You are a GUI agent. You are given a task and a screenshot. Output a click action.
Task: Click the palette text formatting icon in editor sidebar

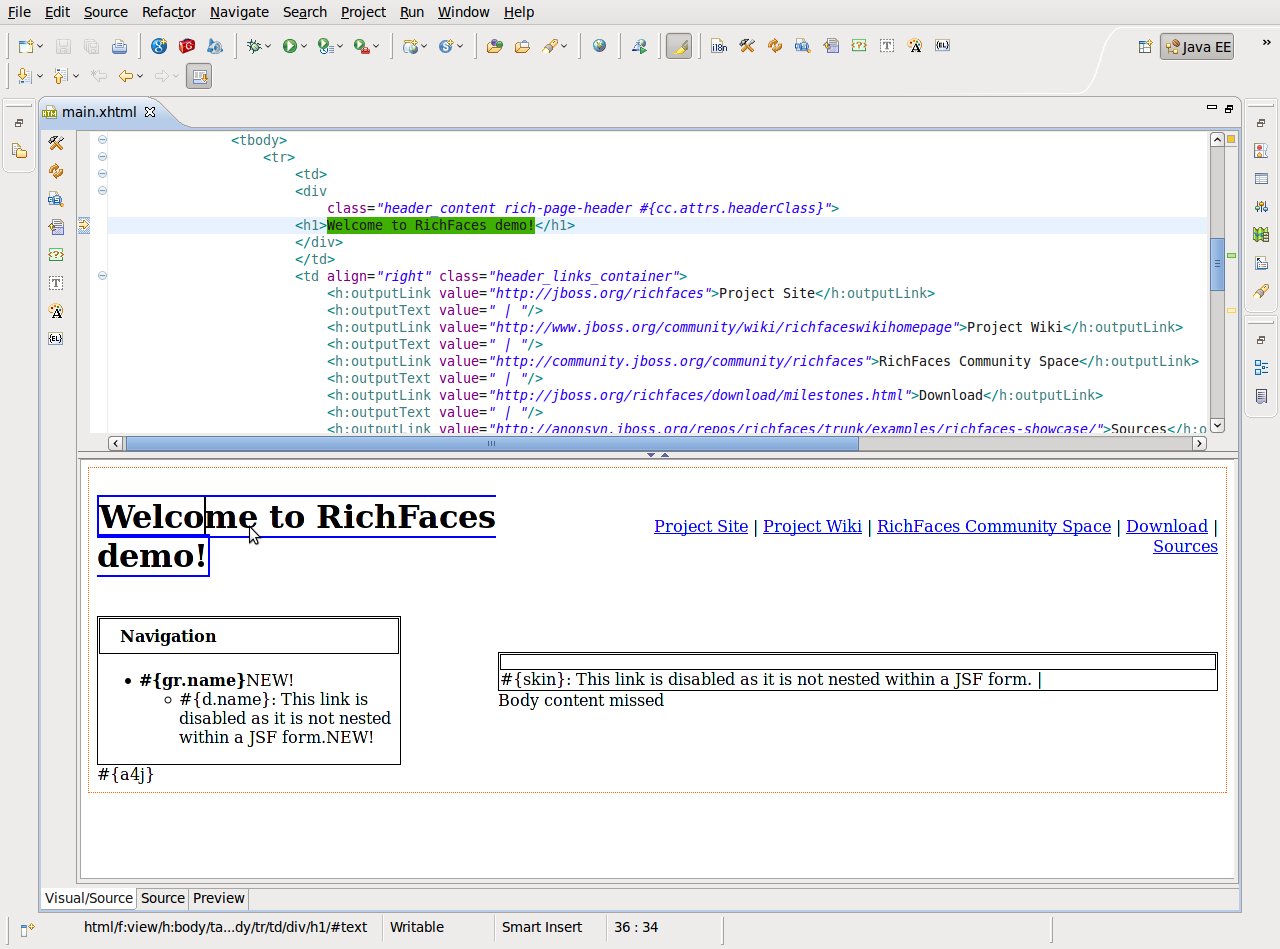pos(56,311)
